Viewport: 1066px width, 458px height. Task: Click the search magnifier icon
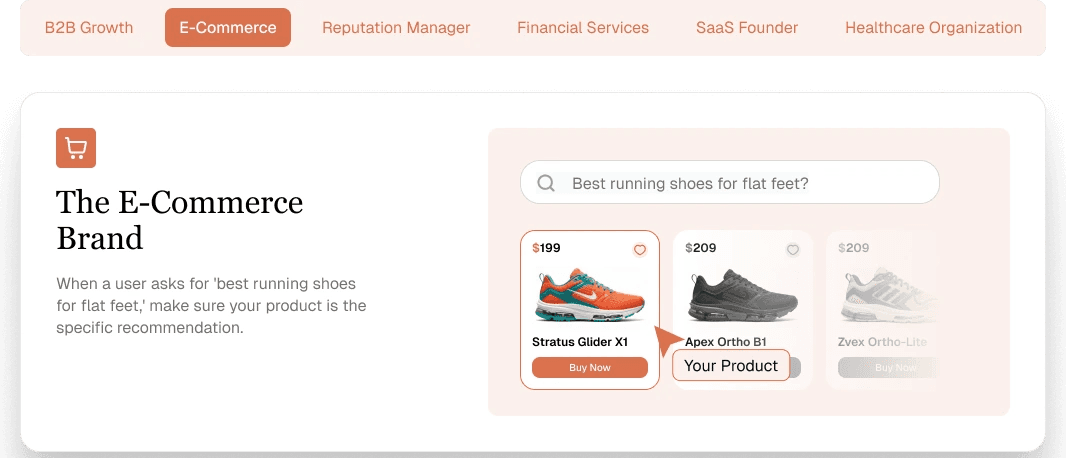click(546, 183)
